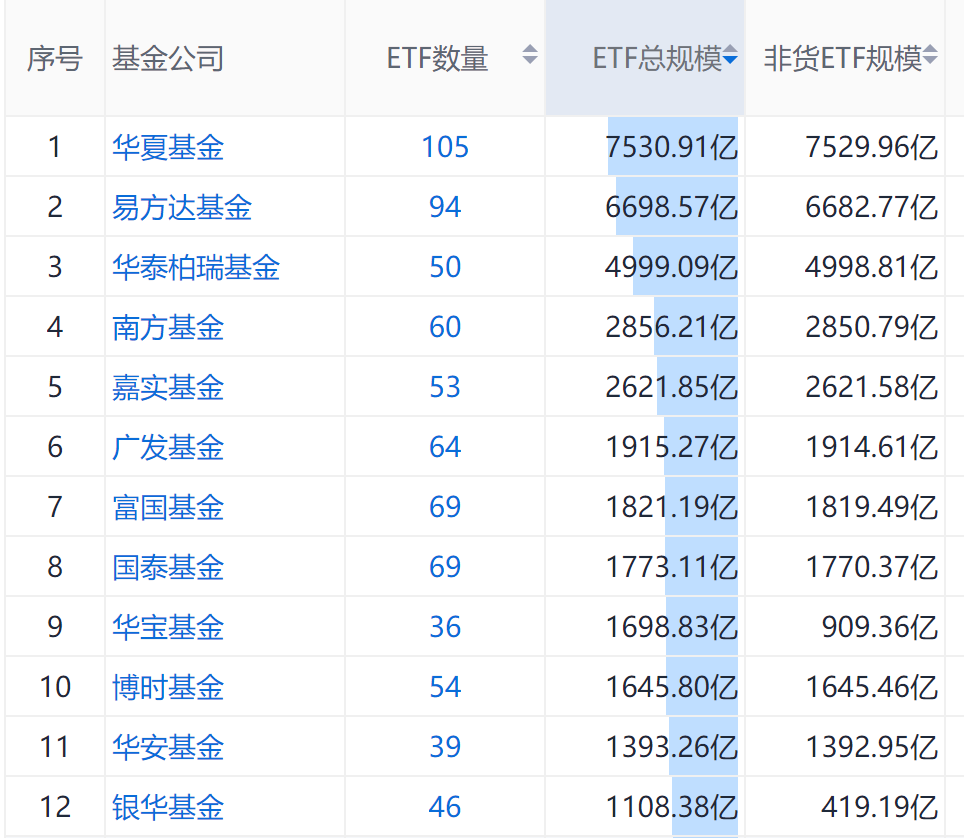Select non-monetary value 6682.77亿
The height and width of the screenshot is (838, 964).
pyautogui.click(x=872, y=207)
